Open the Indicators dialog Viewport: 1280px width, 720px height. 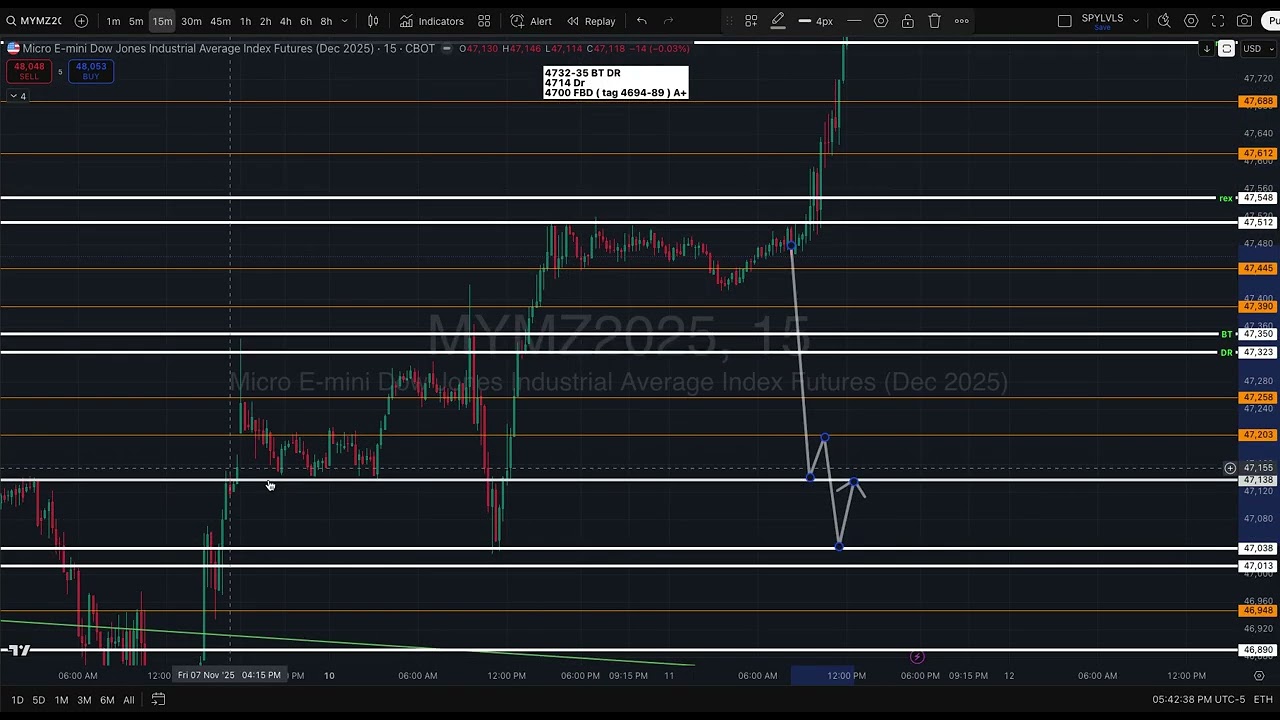[x=432, y=21]
